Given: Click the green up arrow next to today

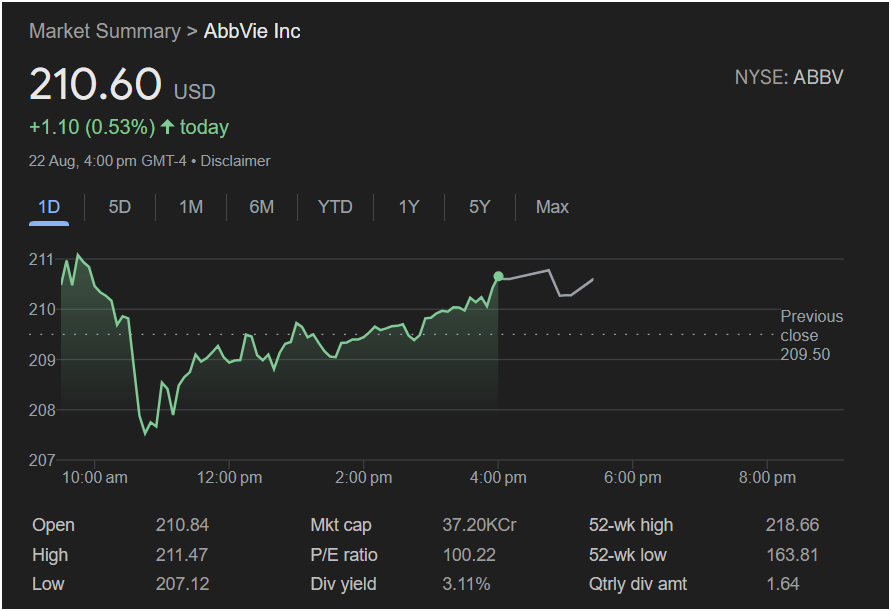Looking at the screenshot, I should tap(167, 127).
